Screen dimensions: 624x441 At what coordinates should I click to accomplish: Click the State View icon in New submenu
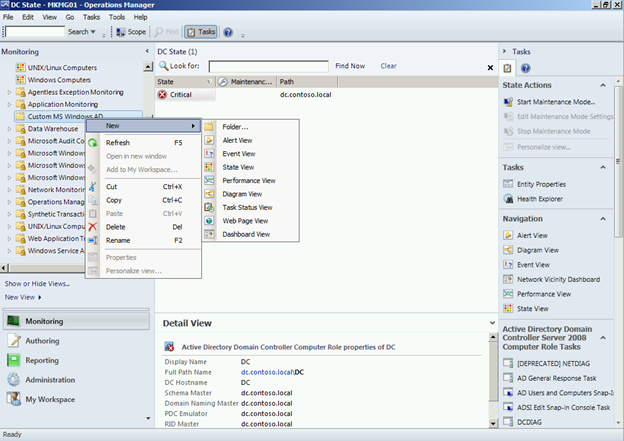[209, 167]
